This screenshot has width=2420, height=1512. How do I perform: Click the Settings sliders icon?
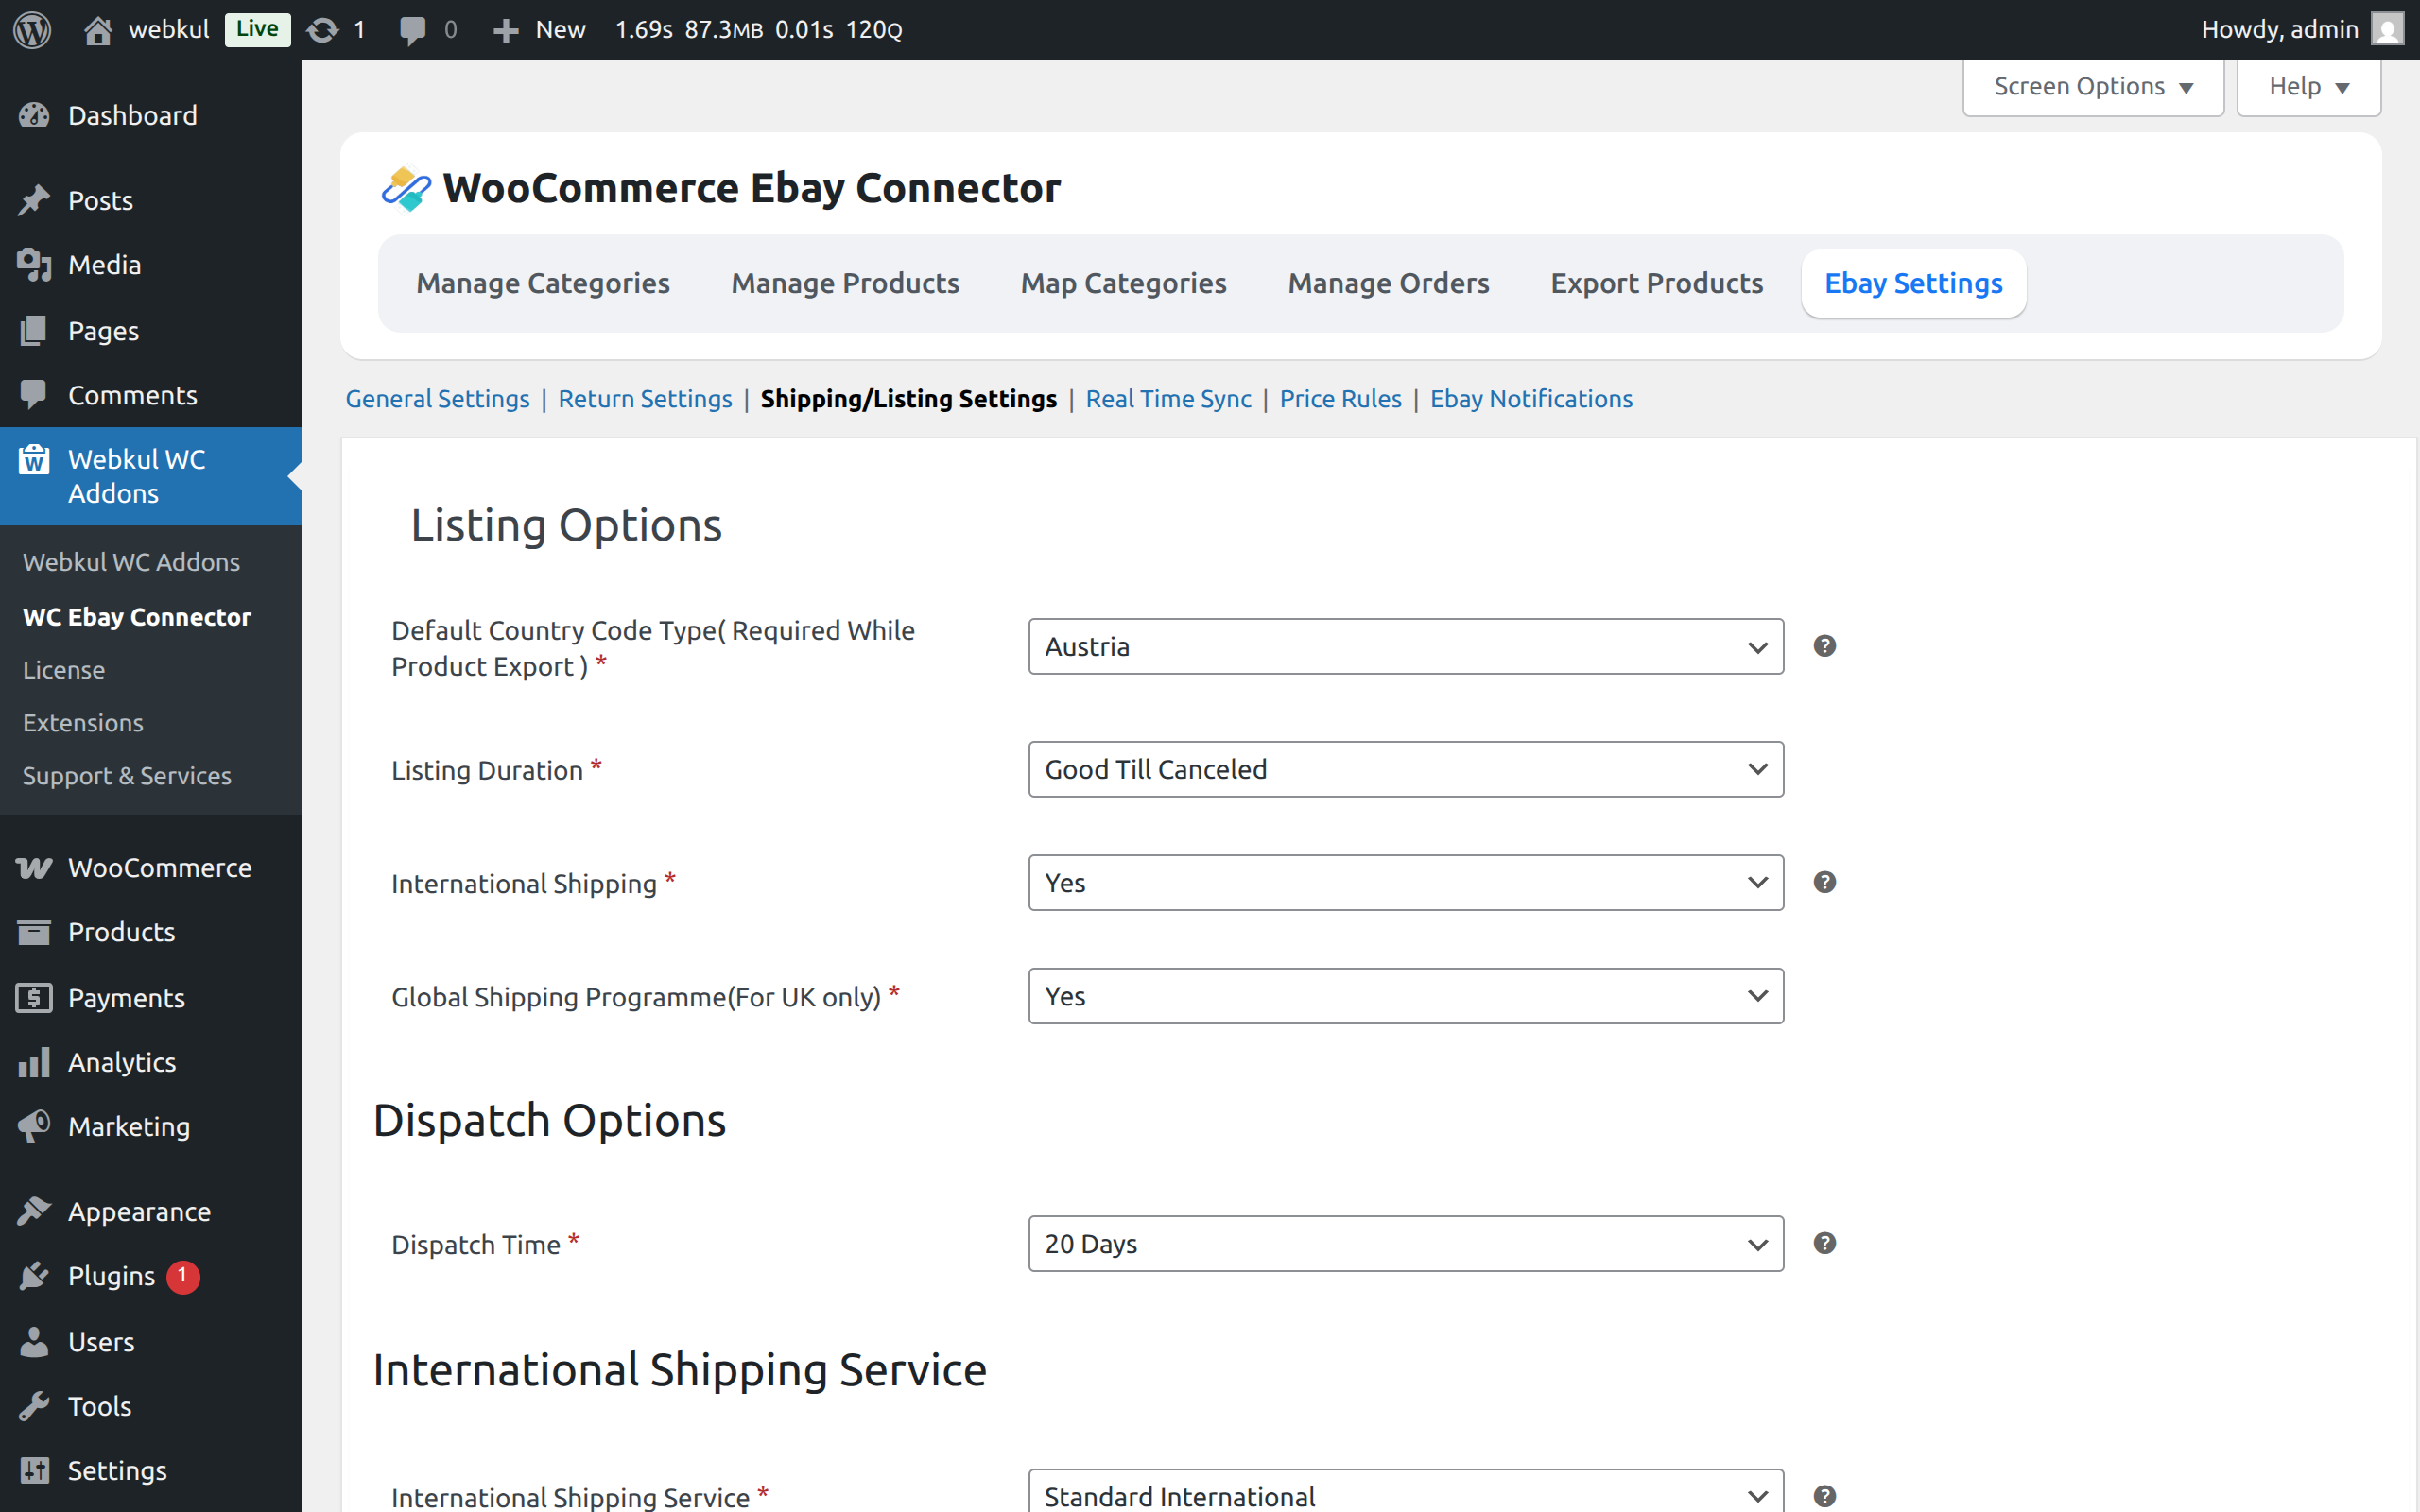pyautogui.click(x=34, y=1470)
